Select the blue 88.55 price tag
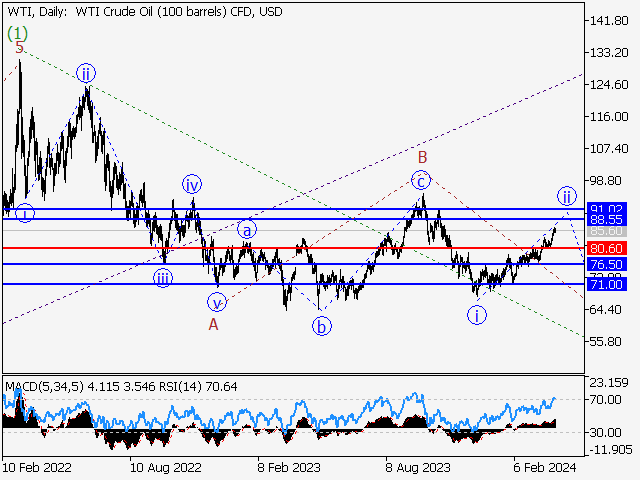 [x=607, y=220]
